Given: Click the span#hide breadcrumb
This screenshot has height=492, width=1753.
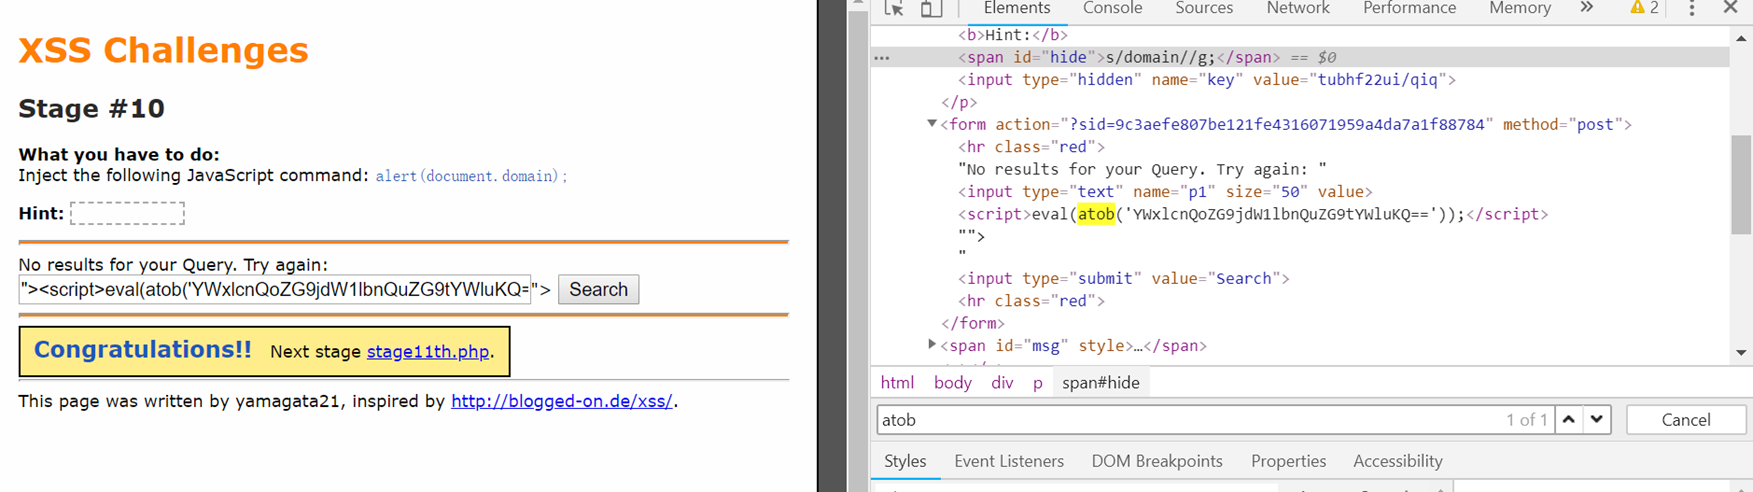Looking at the screenshot, I should pos(1101,383).
